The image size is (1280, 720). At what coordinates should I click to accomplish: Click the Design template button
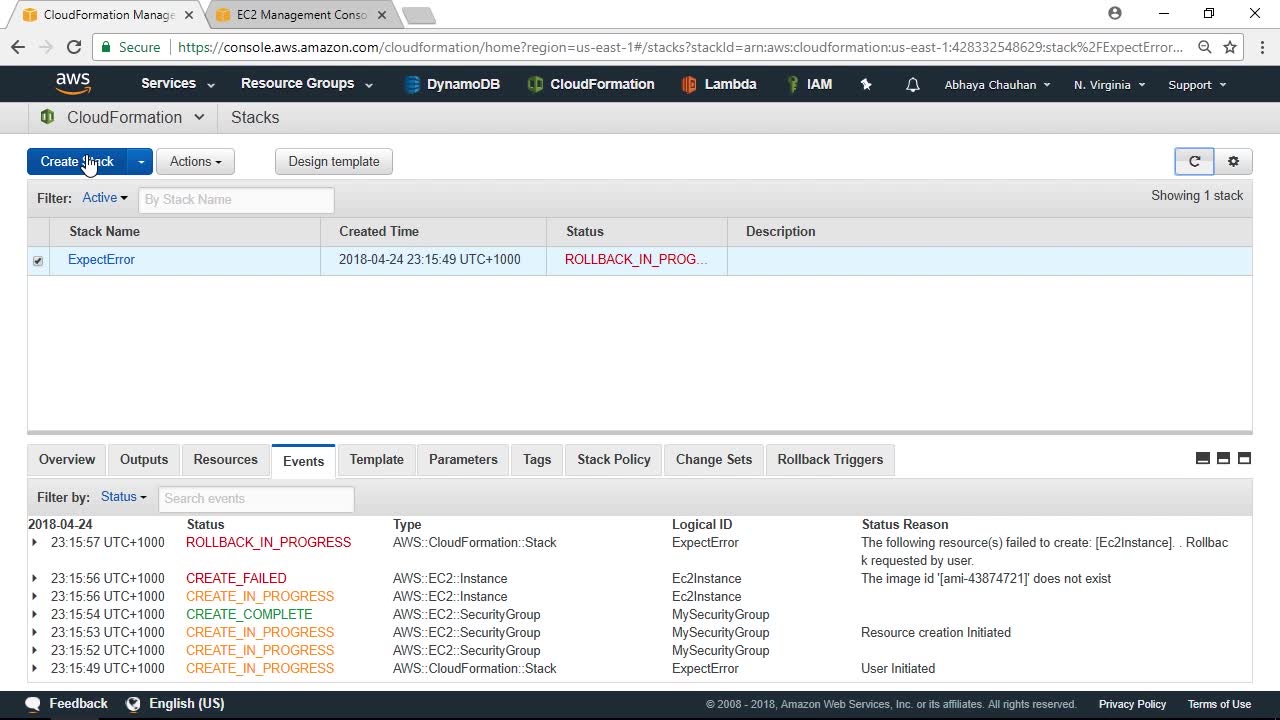tap(334, 161)
